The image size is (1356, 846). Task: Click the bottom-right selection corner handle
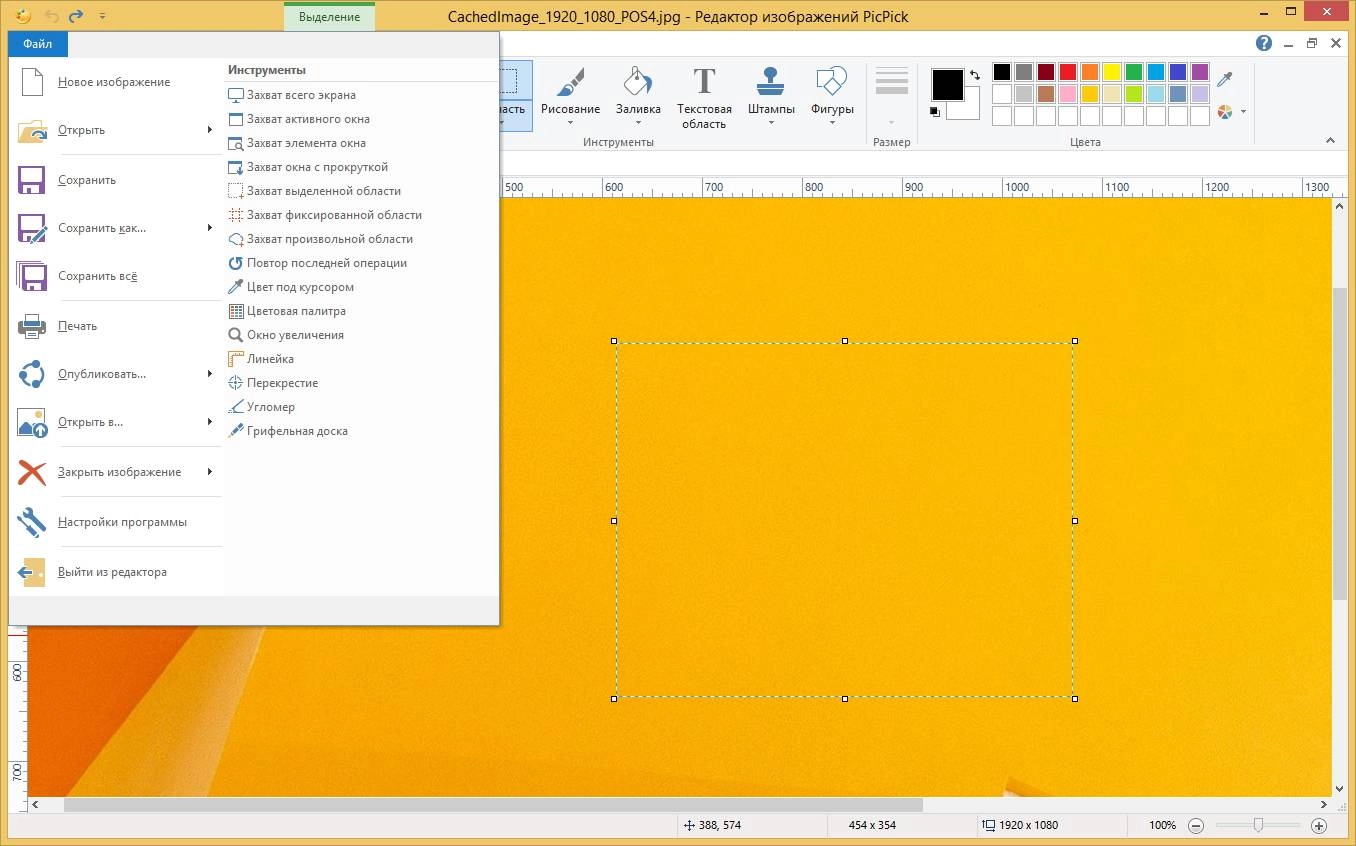tap(1075, 699)
